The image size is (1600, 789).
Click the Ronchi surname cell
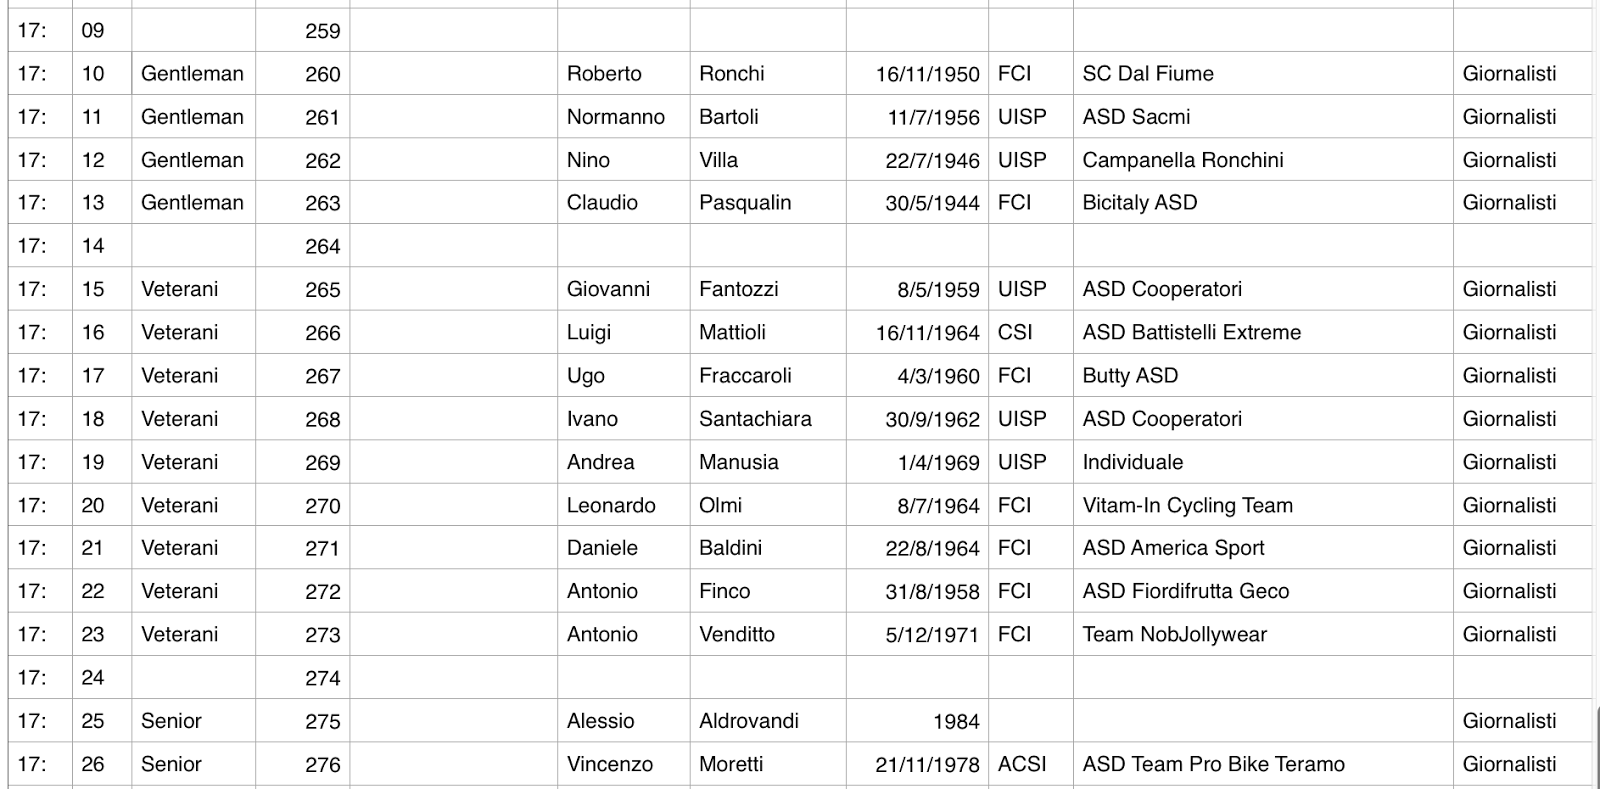click(767, 73)
